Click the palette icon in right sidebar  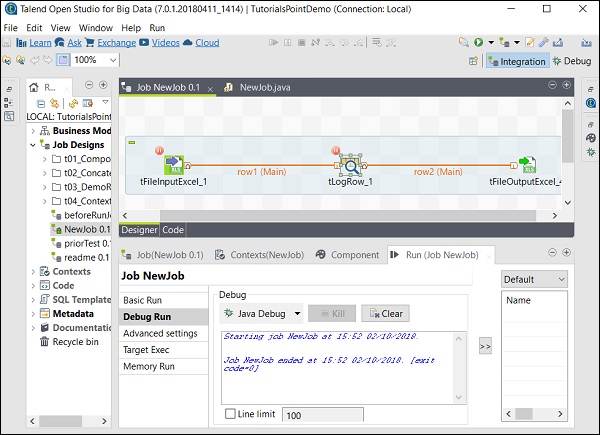pyautogui.click(x=591, y=138)
